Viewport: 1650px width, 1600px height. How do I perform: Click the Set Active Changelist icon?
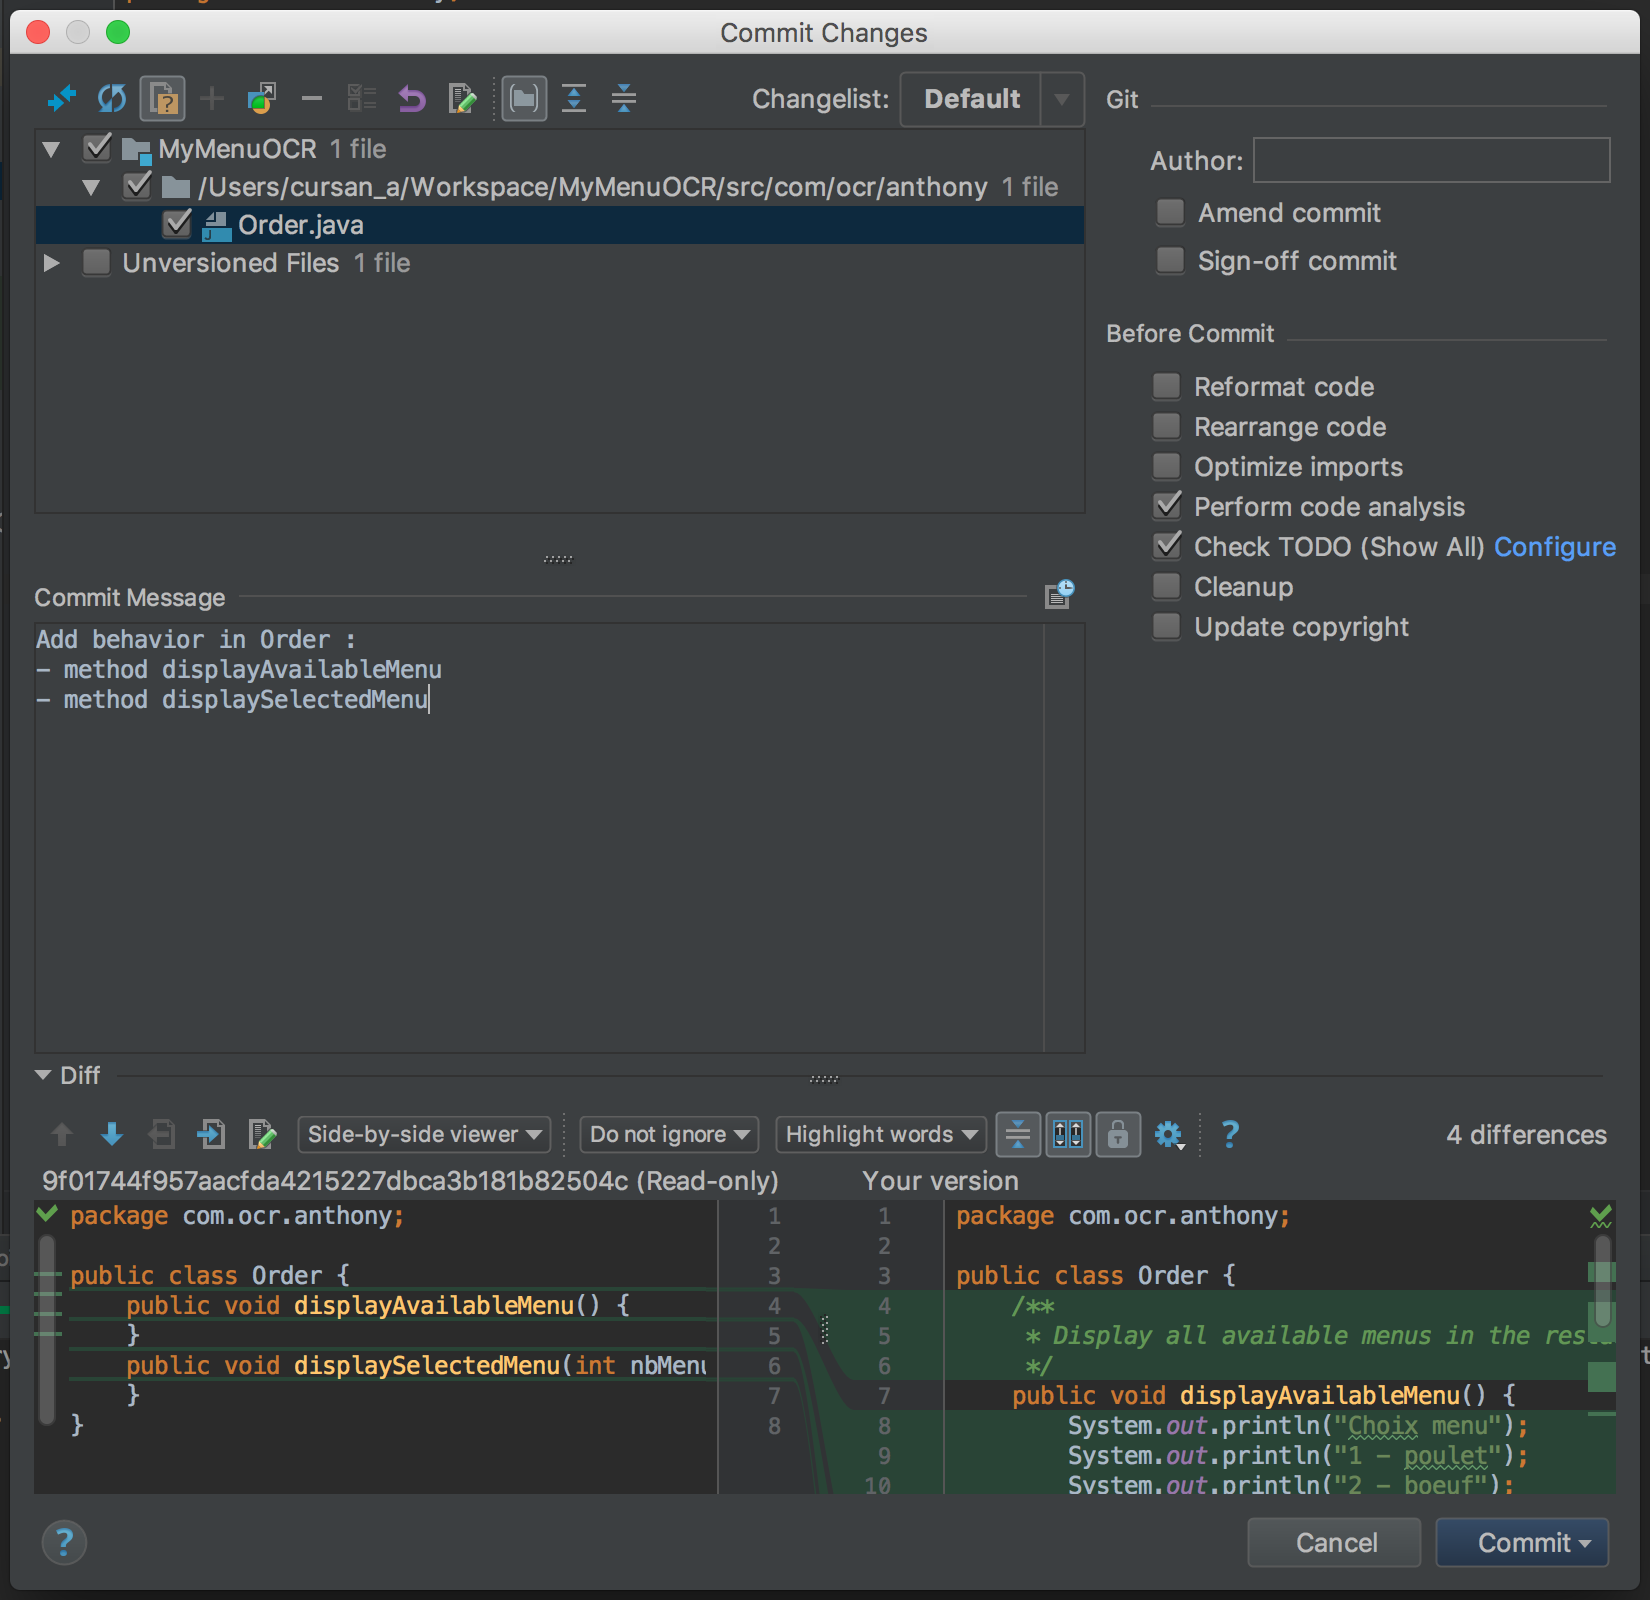362,99
